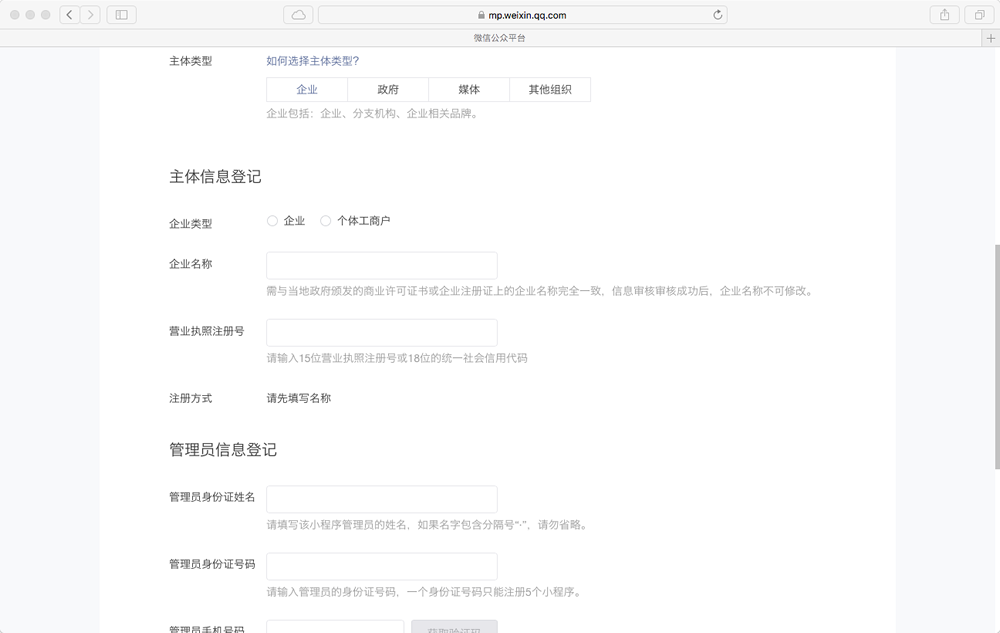Toggle the Safari sidebar icon
The image size is (1000, 633).
(121, 15)
